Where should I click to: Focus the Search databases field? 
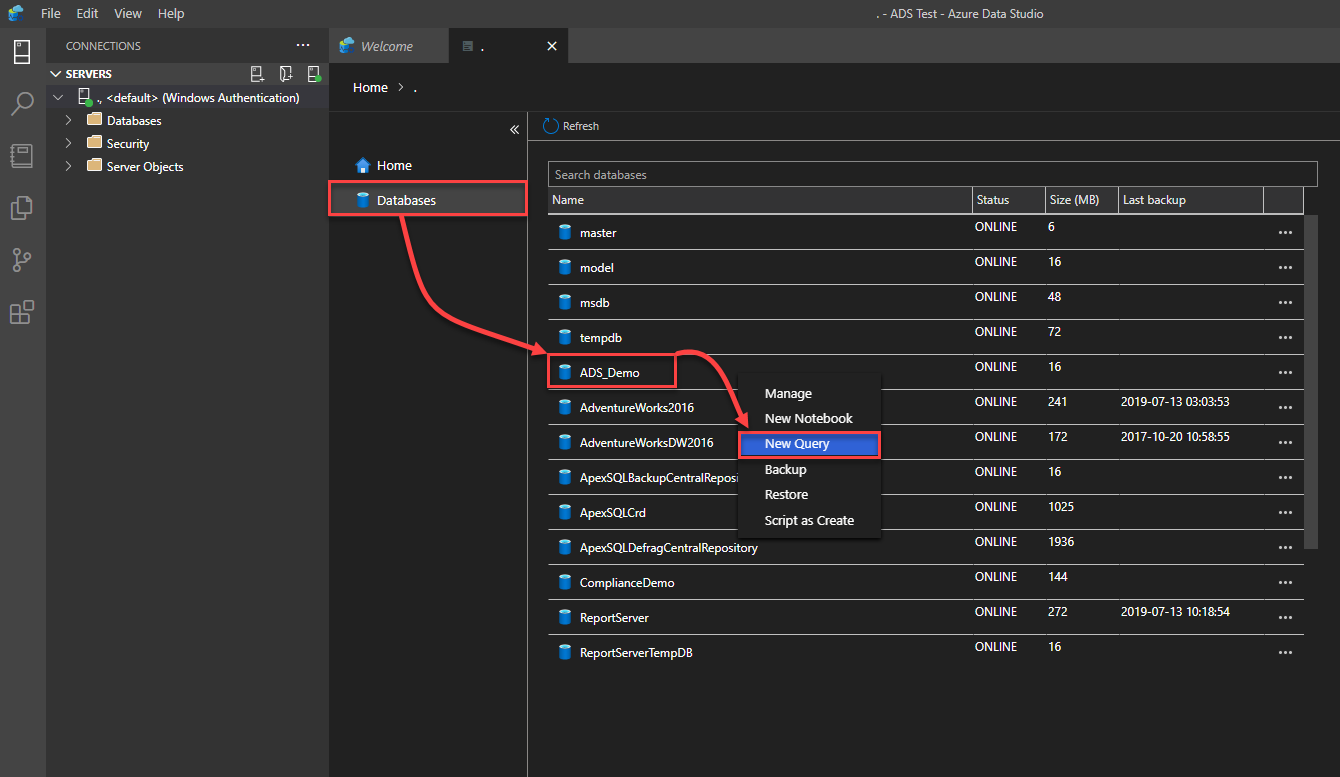click(932, 175)
